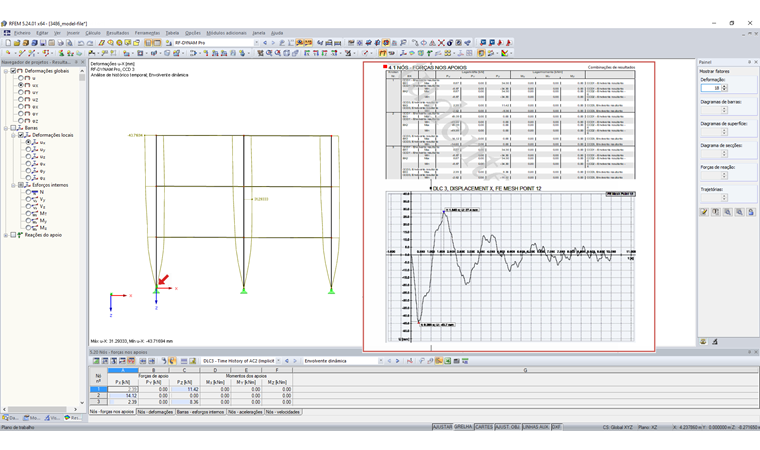Collapse the Barras tree node
Image resolution: width=760 pixels, height=450 pixels.
[x=6, y=128]
